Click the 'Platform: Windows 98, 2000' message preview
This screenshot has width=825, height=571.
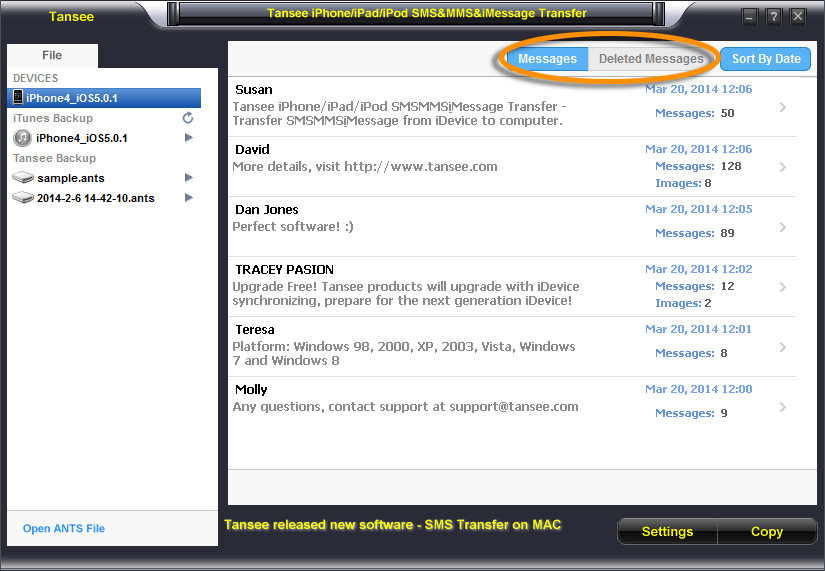click(404, 353)
